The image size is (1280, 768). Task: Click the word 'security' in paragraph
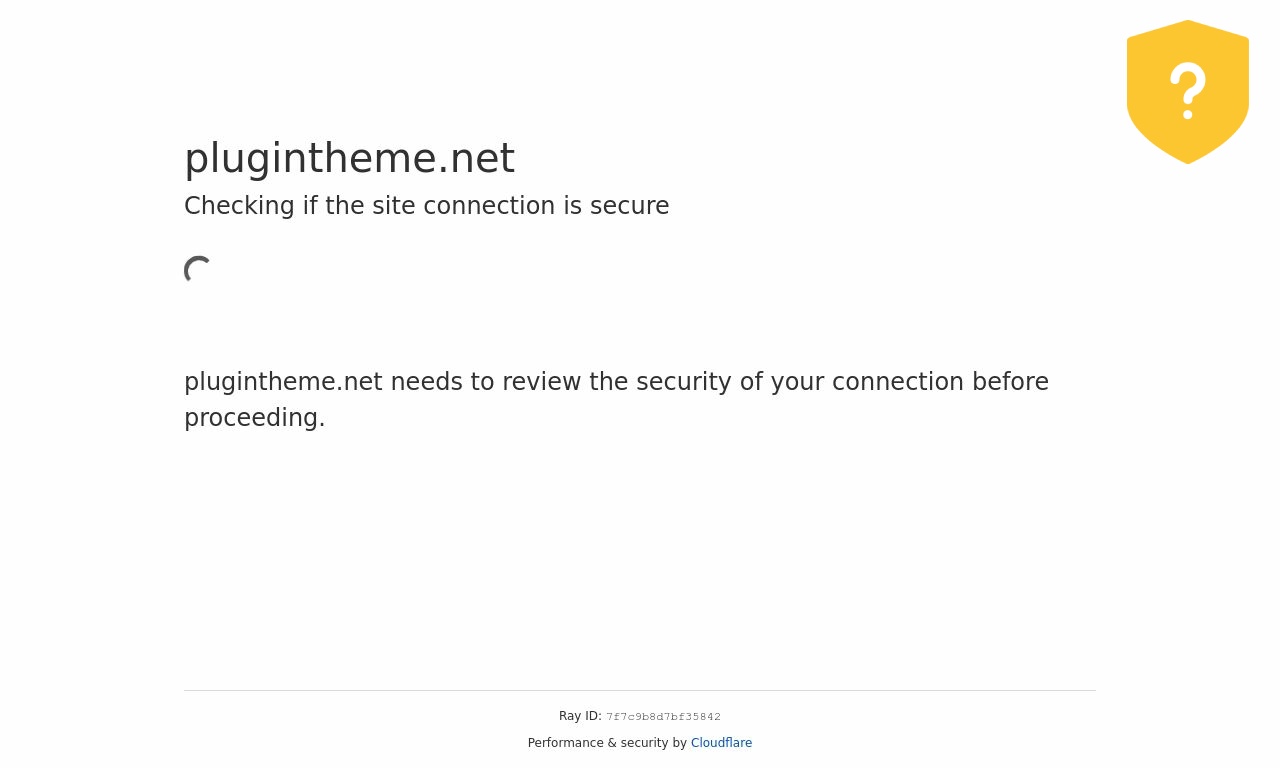point(684,382)
